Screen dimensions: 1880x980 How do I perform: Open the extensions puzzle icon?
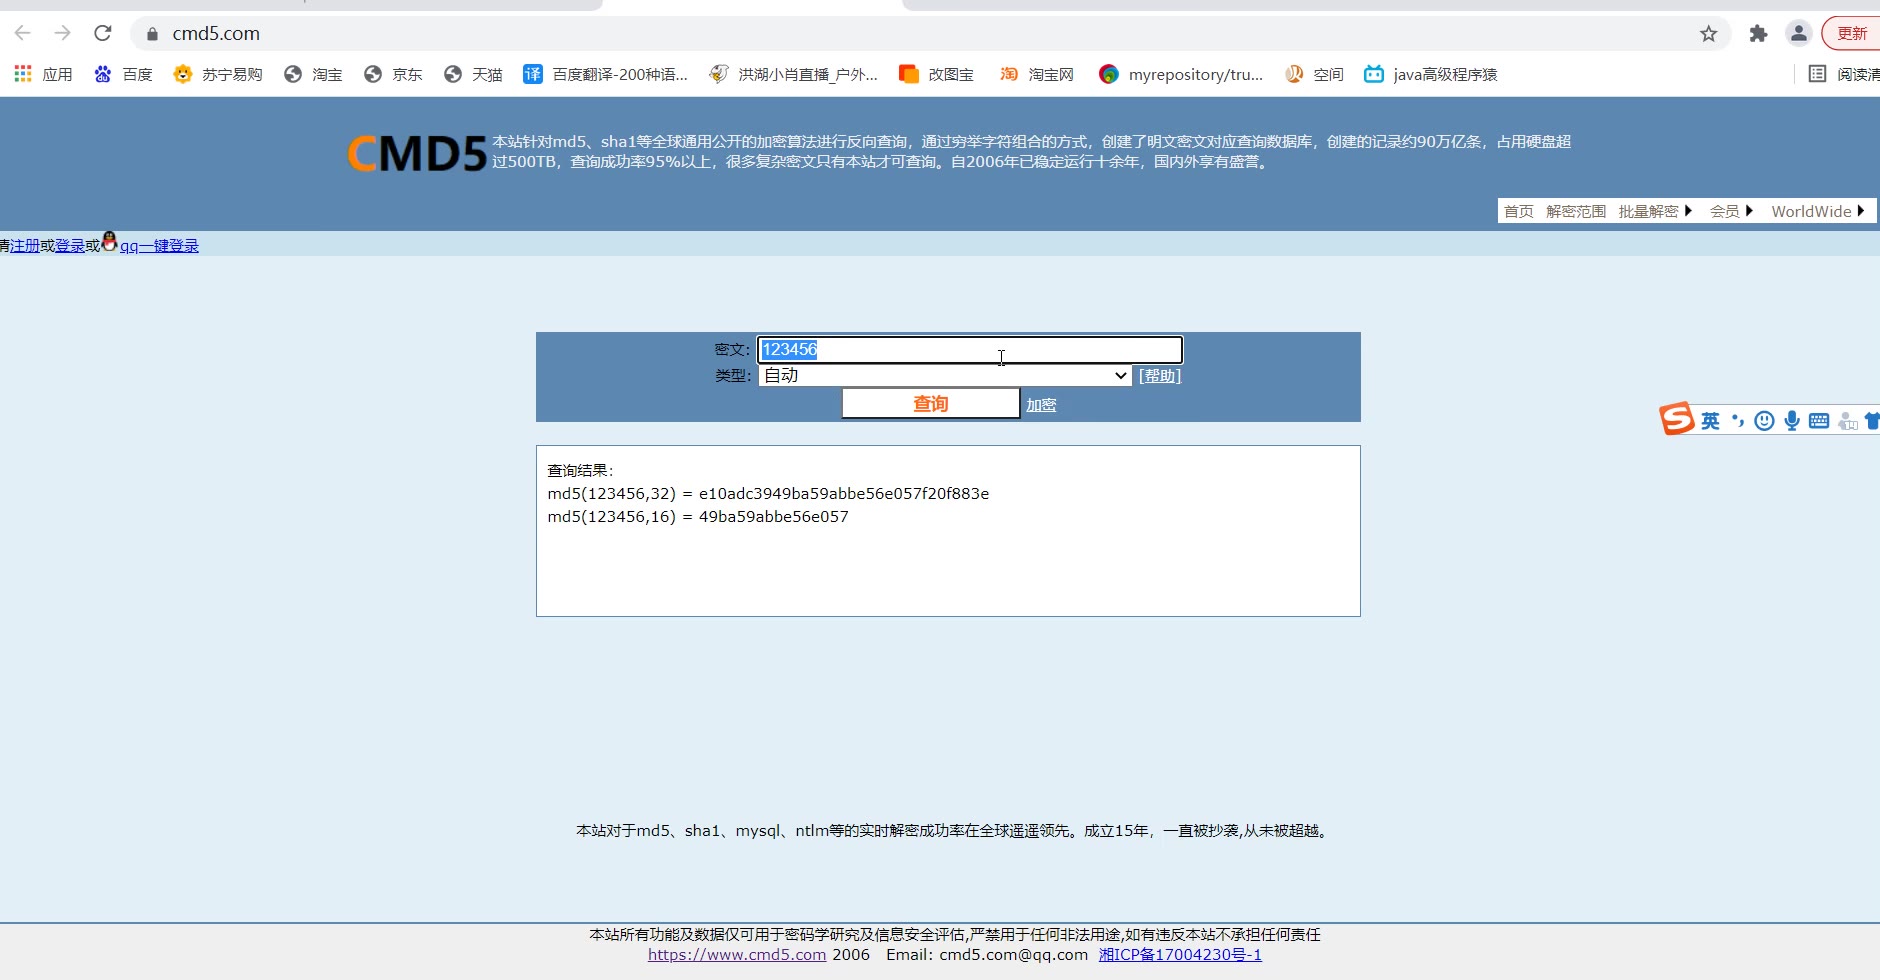click(1758, 34)
